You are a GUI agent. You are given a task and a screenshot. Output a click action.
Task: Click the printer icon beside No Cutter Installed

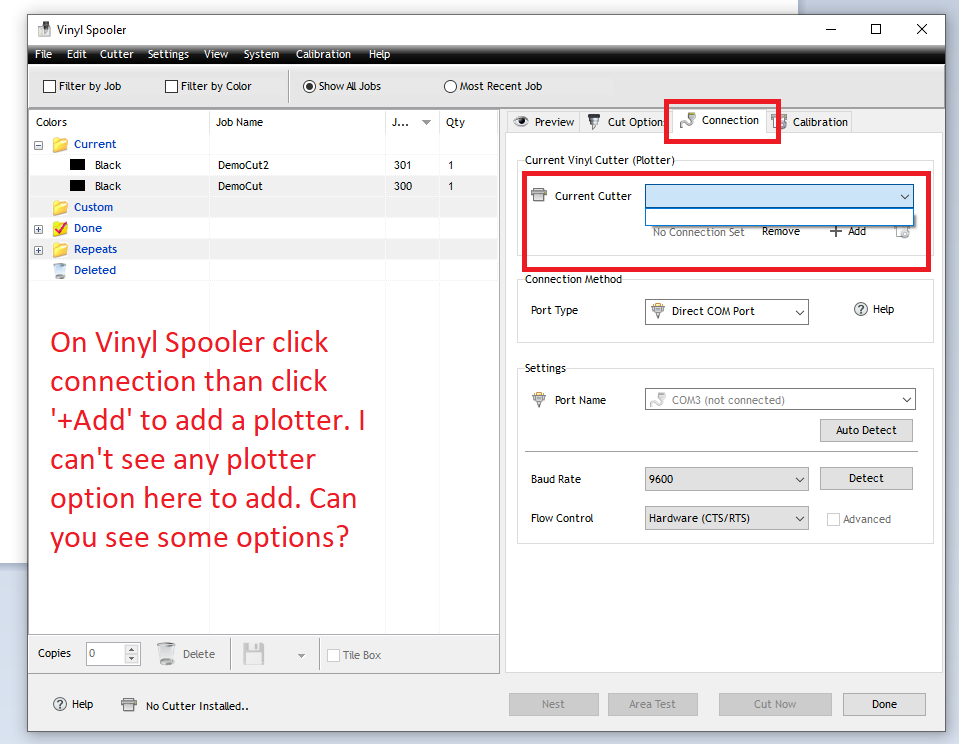[x=128, y=705]
